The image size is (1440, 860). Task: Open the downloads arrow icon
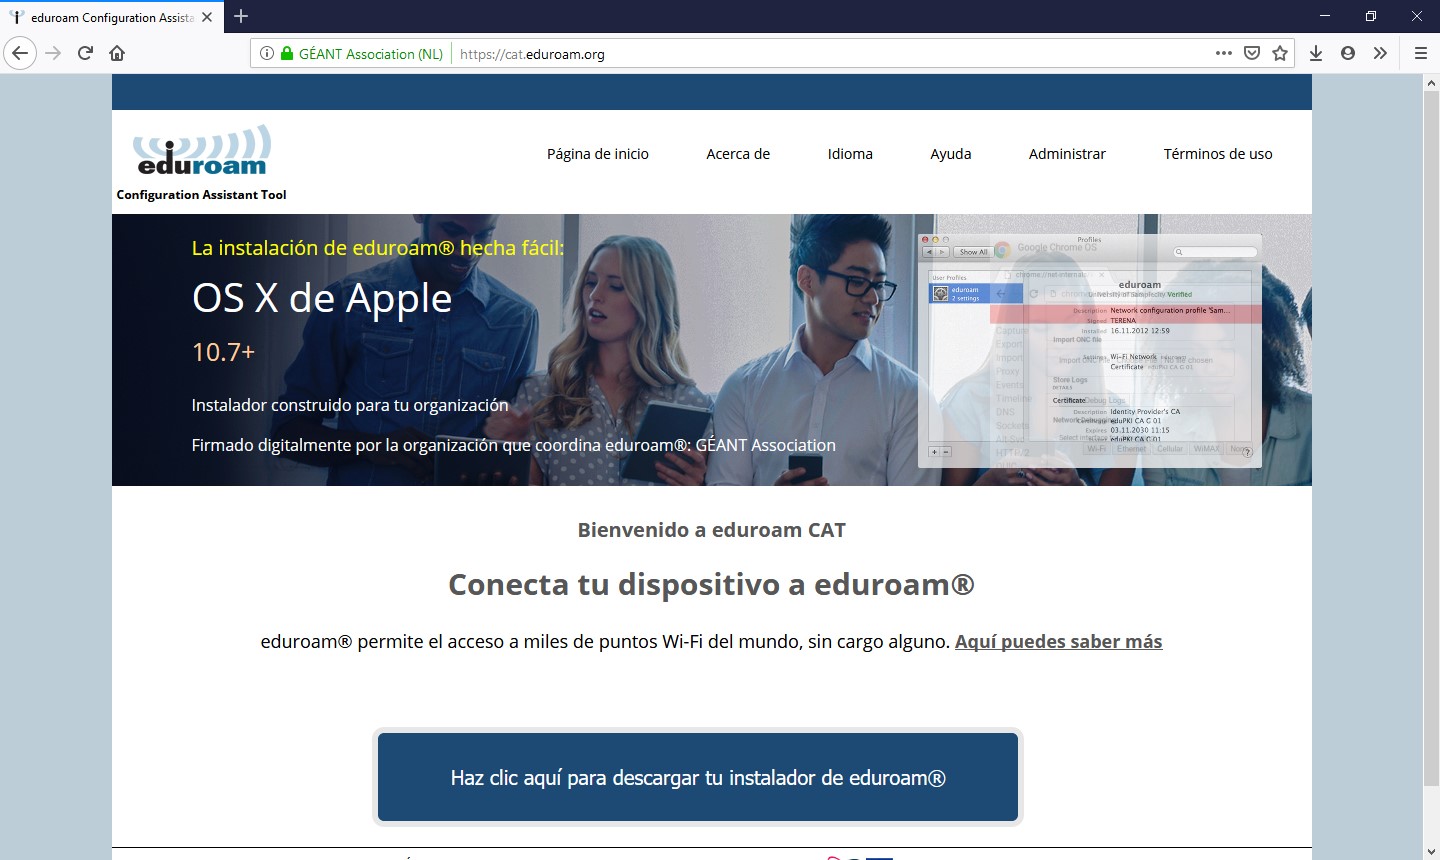pyautogui.click(x=1316, y=53)
